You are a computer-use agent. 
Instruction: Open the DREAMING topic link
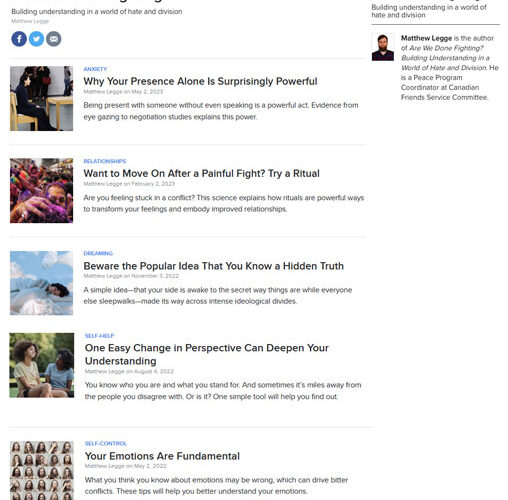[x=98, y=253]
